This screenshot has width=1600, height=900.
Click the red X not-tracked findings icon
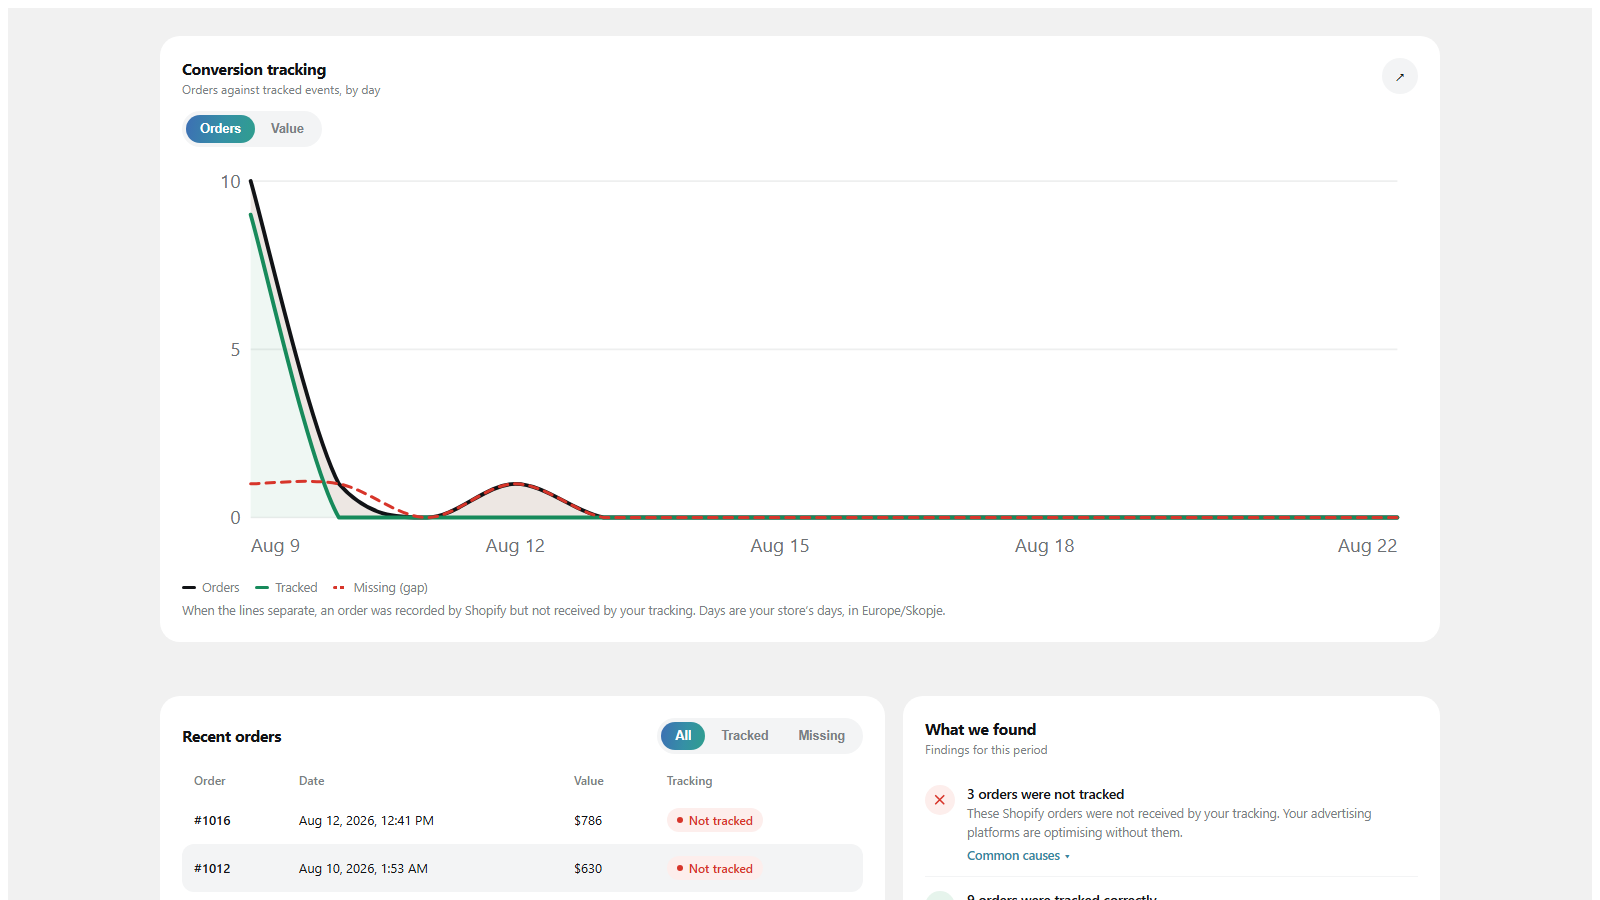tap(939, 800)
